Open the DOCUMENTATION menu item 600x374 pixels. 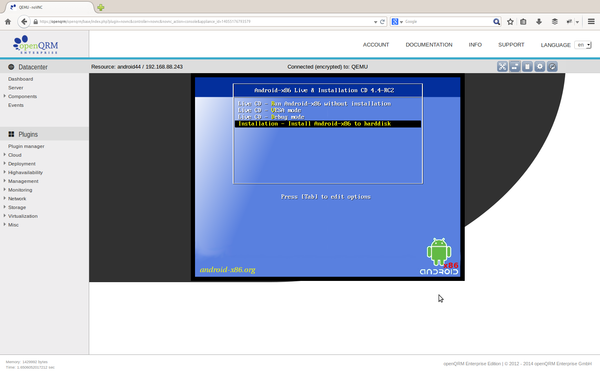pyautogui.click(x=429, y=45)
